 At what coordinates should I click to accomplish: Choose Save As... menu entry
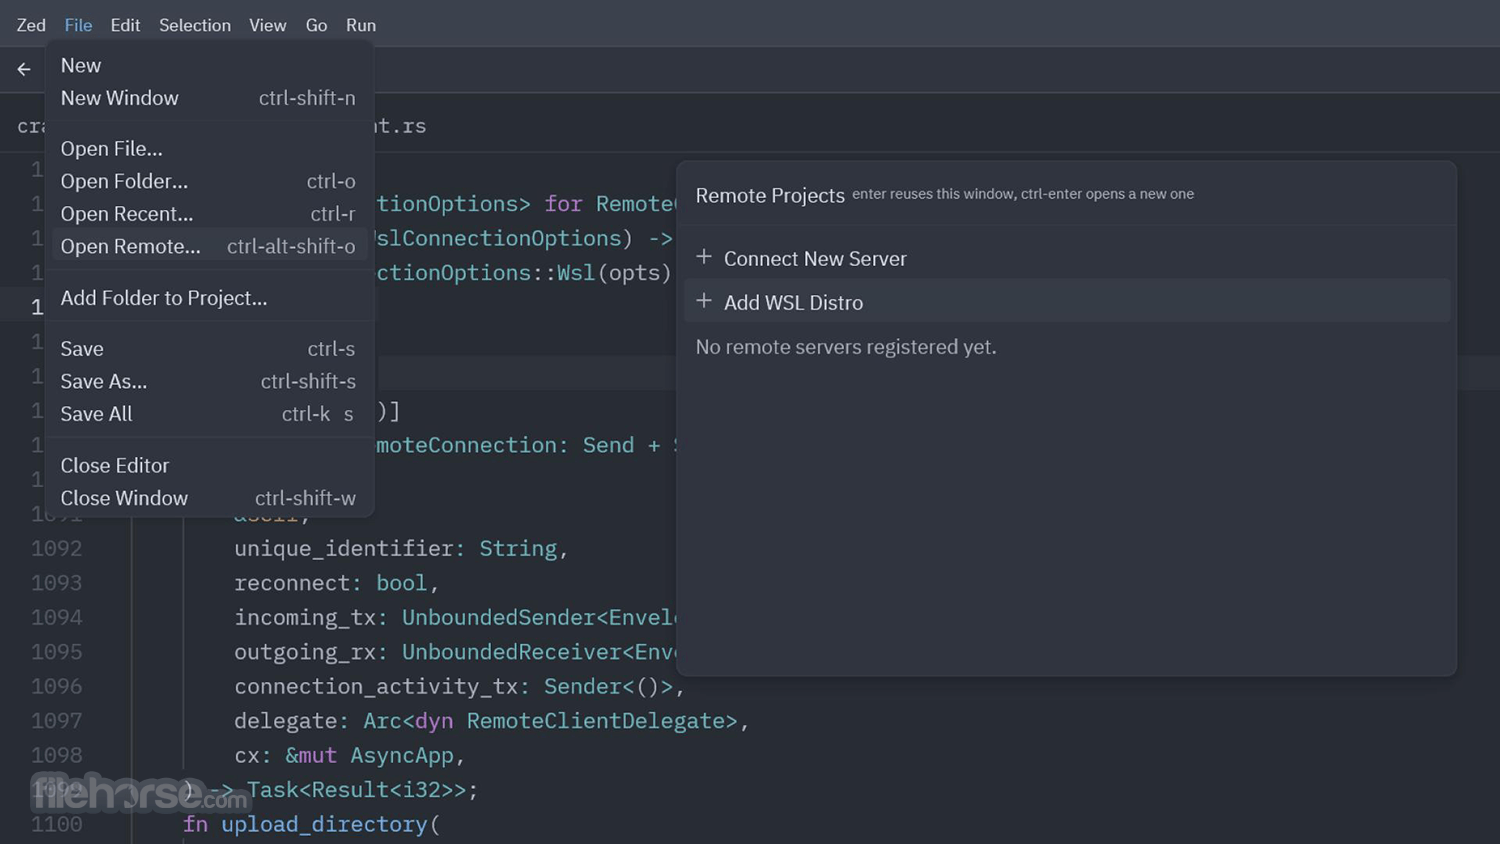208,381
